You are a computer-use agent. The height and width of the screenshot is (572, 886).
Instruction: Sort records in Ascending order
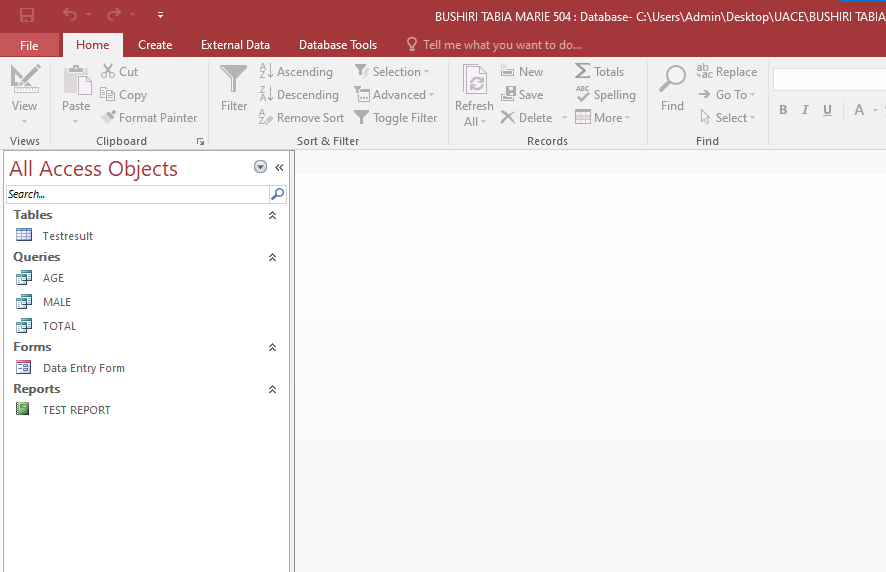pos(296,72)
